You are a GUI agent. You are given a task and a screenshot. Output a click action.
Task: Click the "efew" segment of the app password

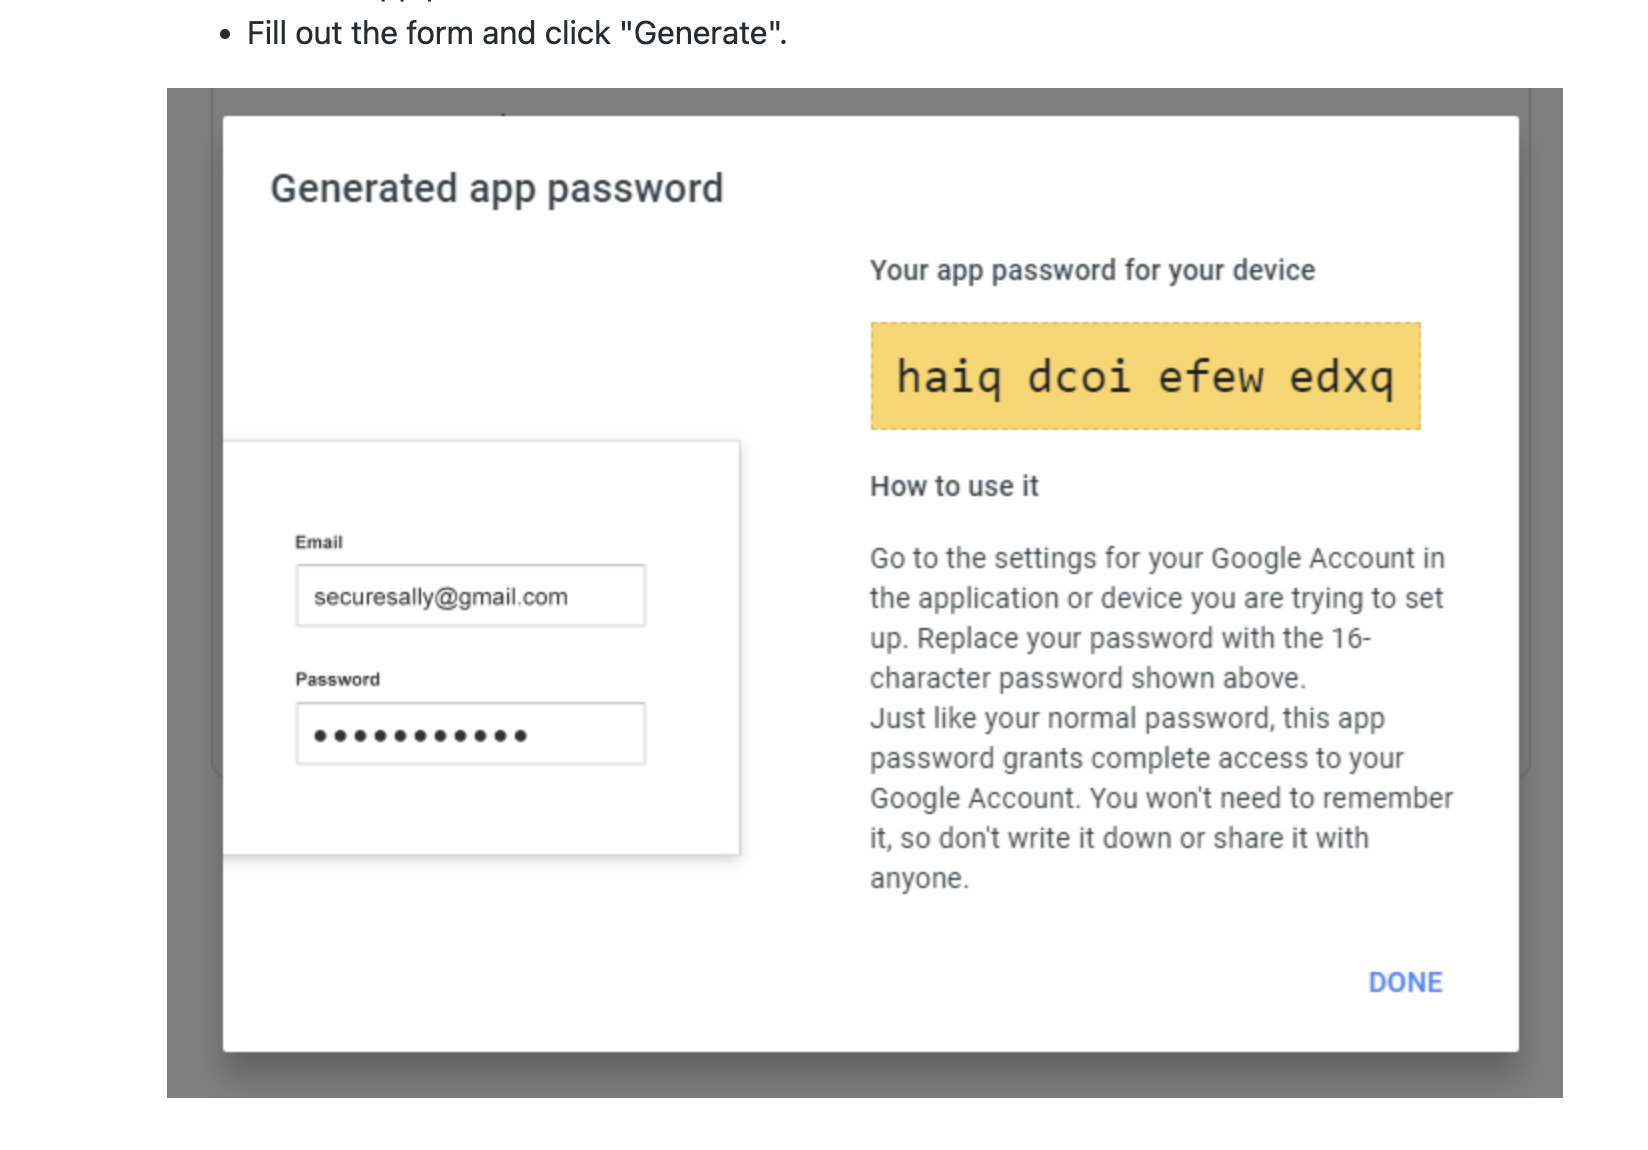[1210, 377]
